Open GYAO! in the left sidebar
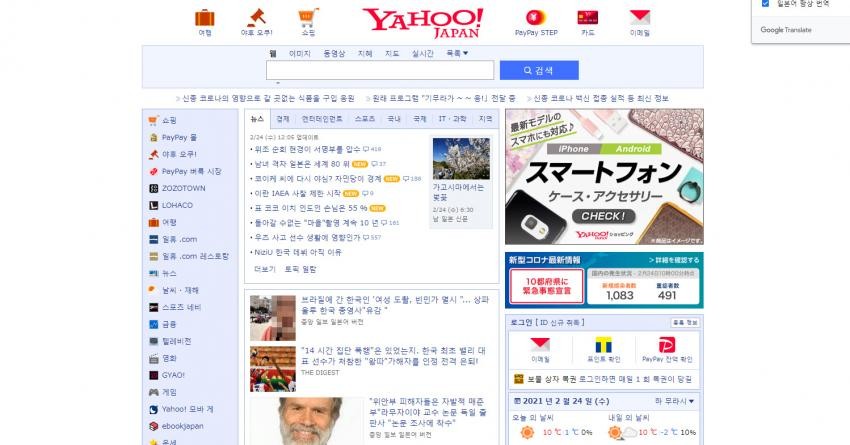This screenshot has height=445, width=850. pos(173,375)
